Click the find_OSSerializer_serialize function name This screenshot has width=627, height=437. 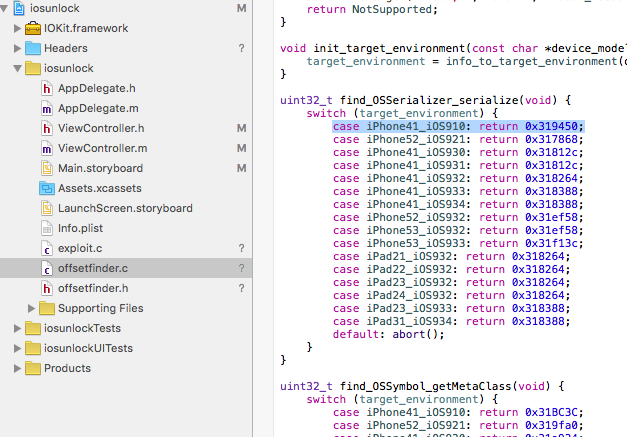click(429, 100)
